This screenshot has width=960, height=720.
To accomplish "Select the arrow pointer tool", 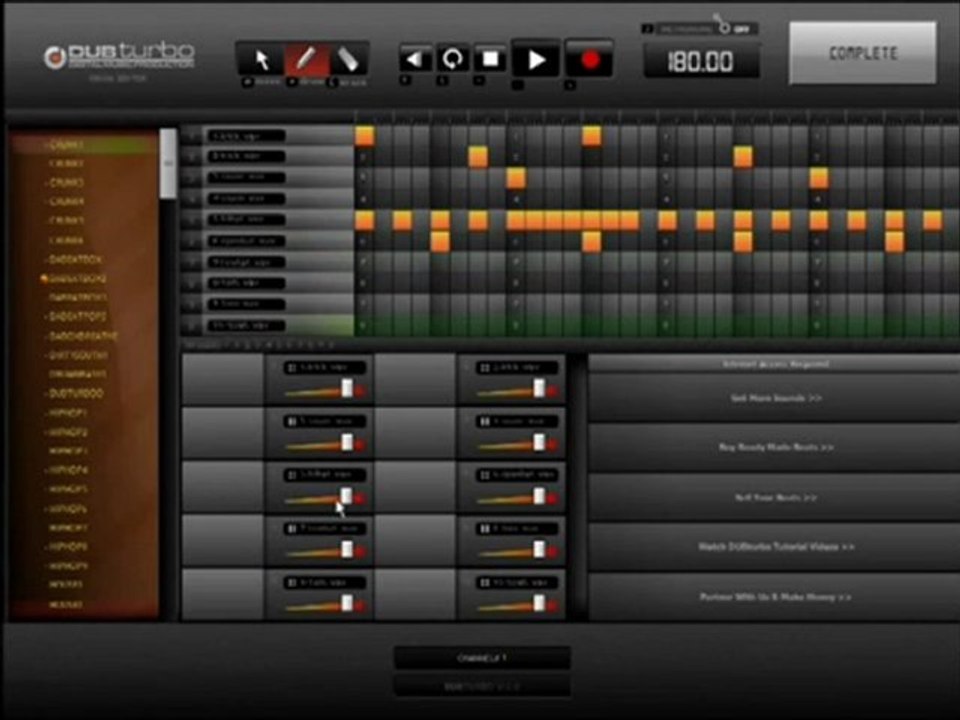I will [261, 59].
